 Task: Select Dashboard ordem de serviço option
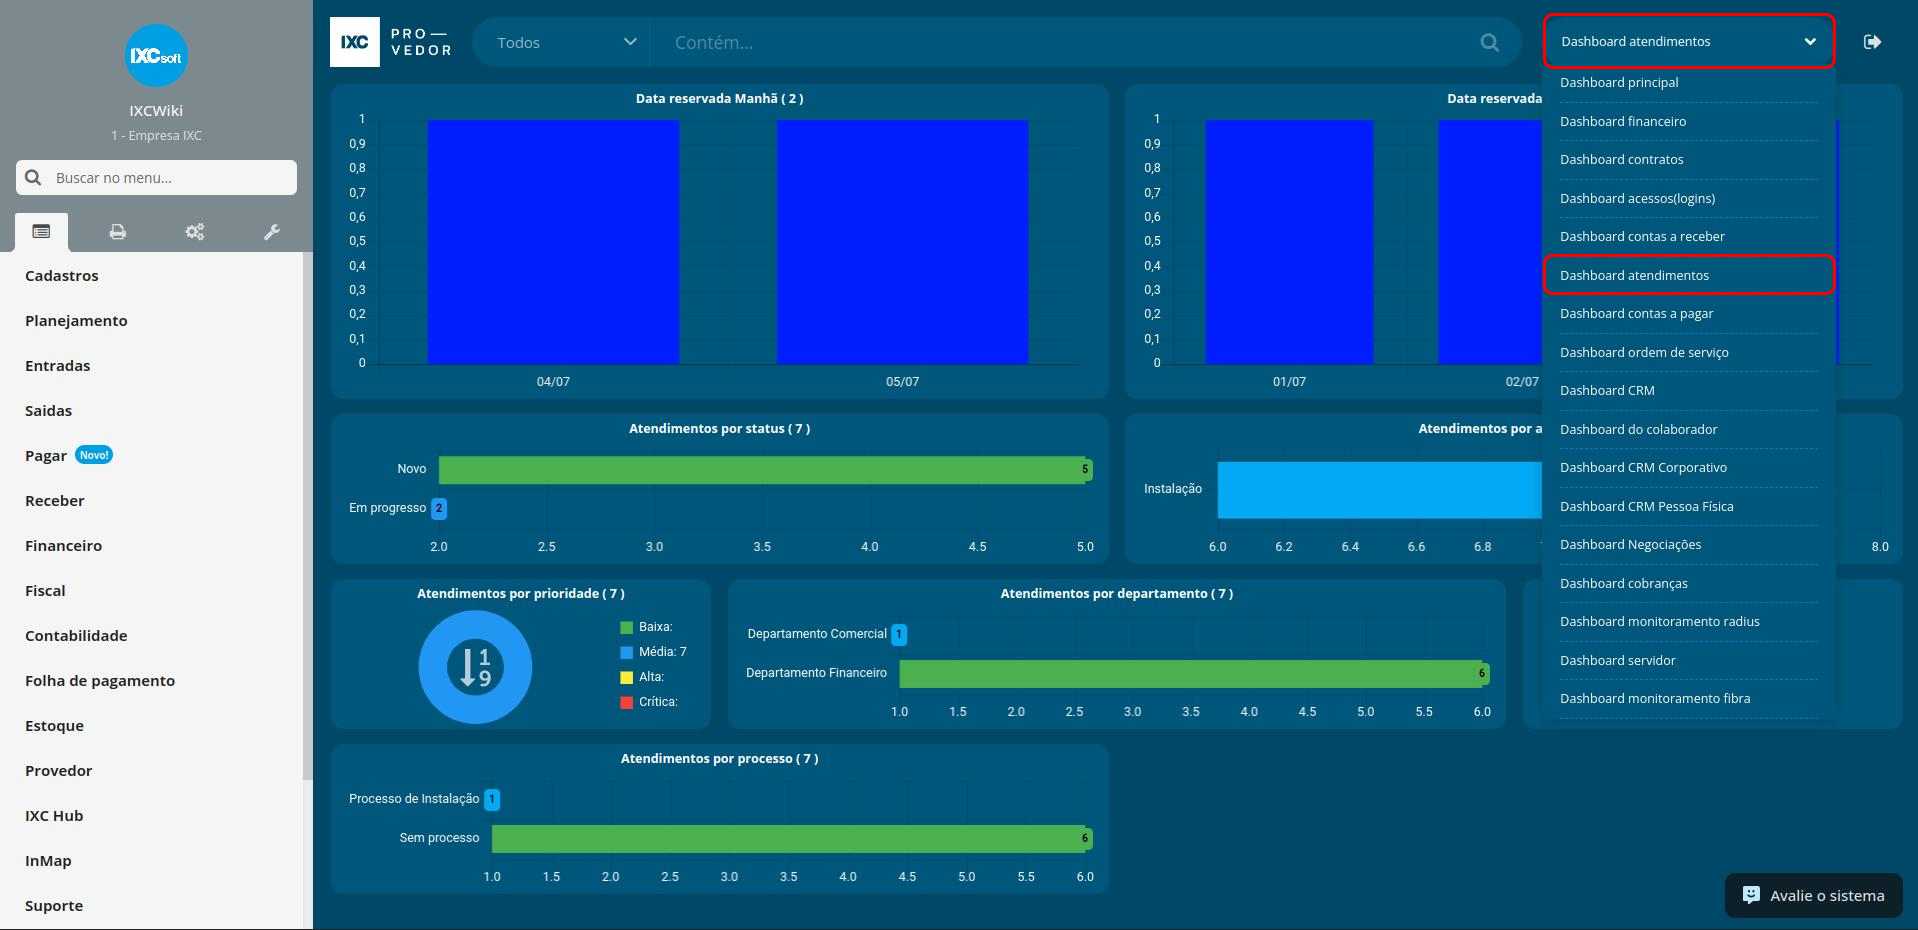(1689, 352)
